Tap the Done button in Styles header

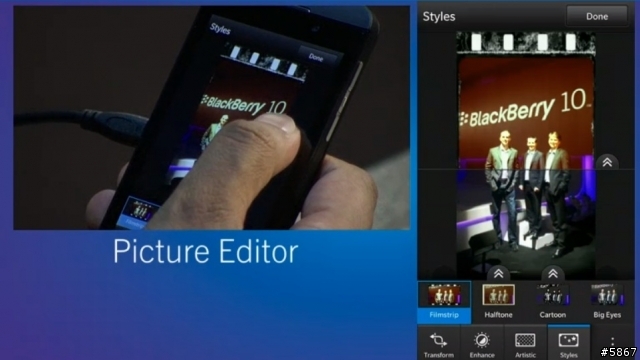(597, 16)
